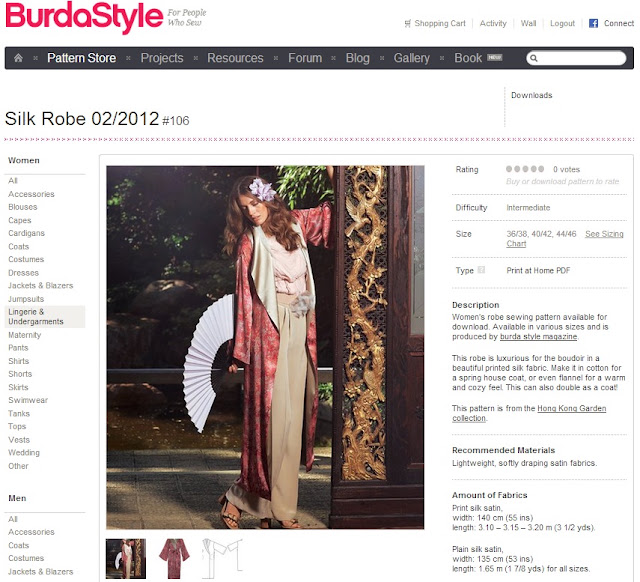Select technical line drawing thumbnail
The image size is (640, 582).
tap(223, 559)
